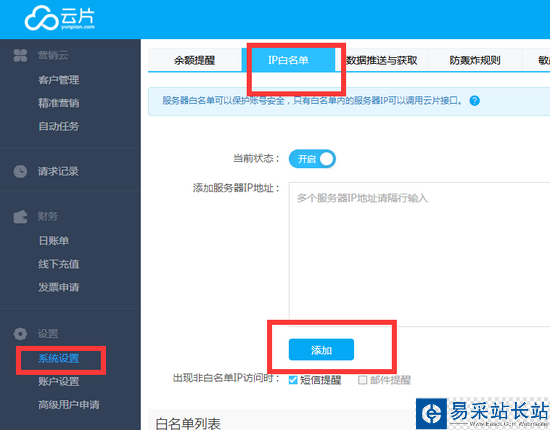Click the 营销云 section heading

point(53,55)
